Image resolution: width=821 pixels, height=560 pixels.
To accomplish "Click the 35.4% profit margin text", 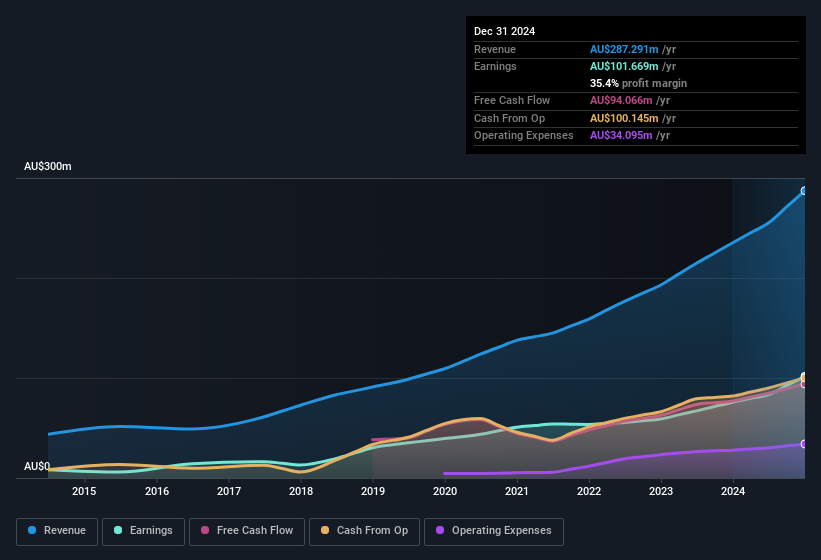I will (638, 83).
